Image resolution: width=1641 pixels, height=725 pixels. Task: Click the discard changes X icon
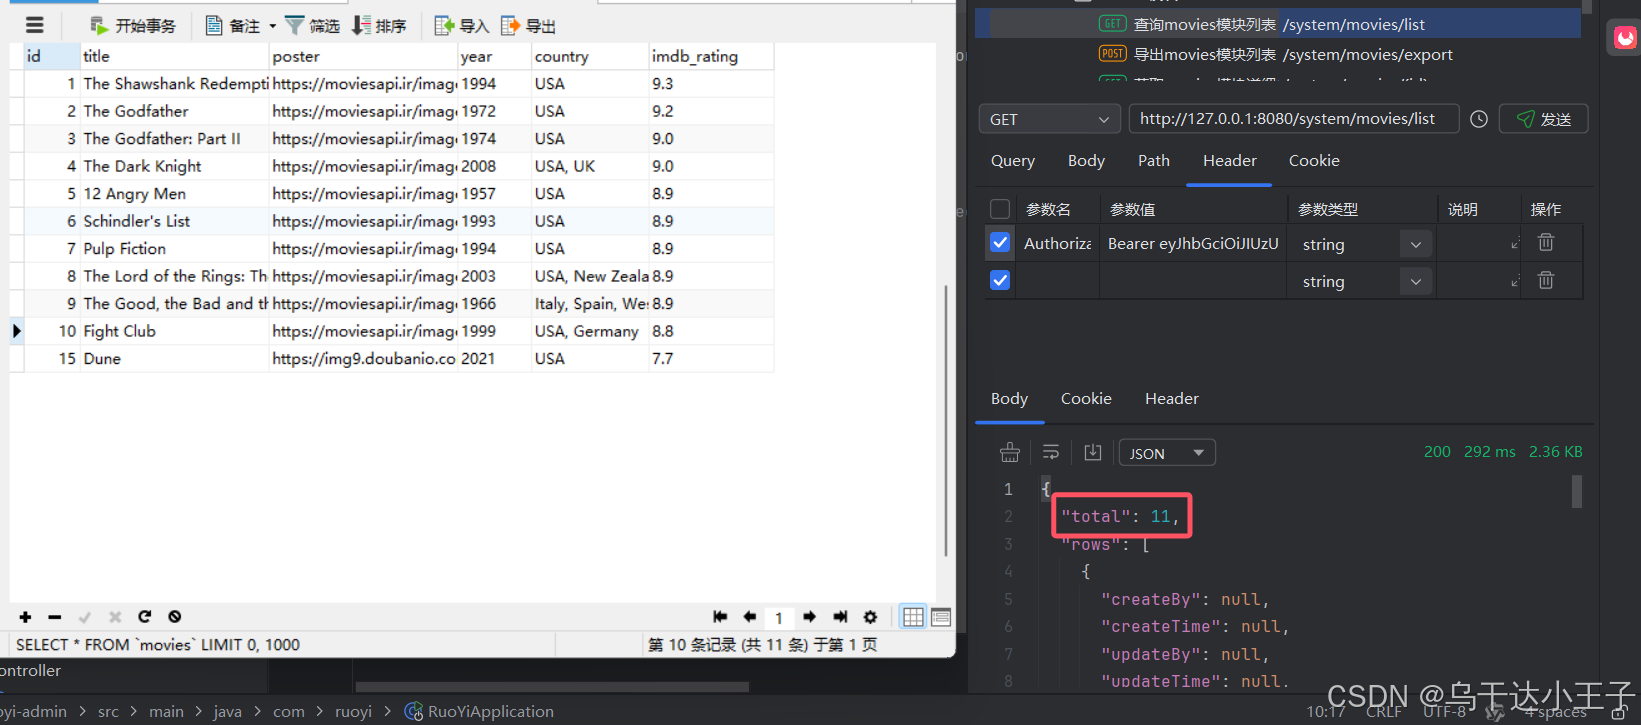115,617
